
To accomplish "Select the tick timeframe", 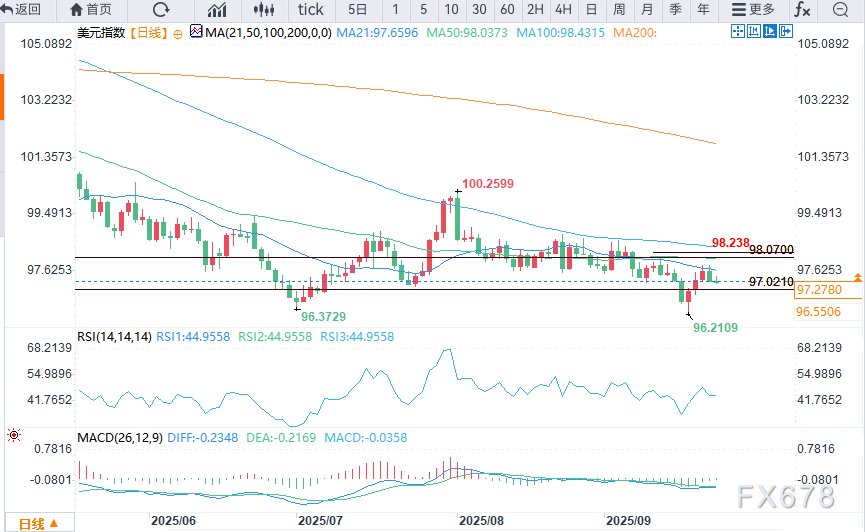I will pyautogui.click(x=311, y=9).
